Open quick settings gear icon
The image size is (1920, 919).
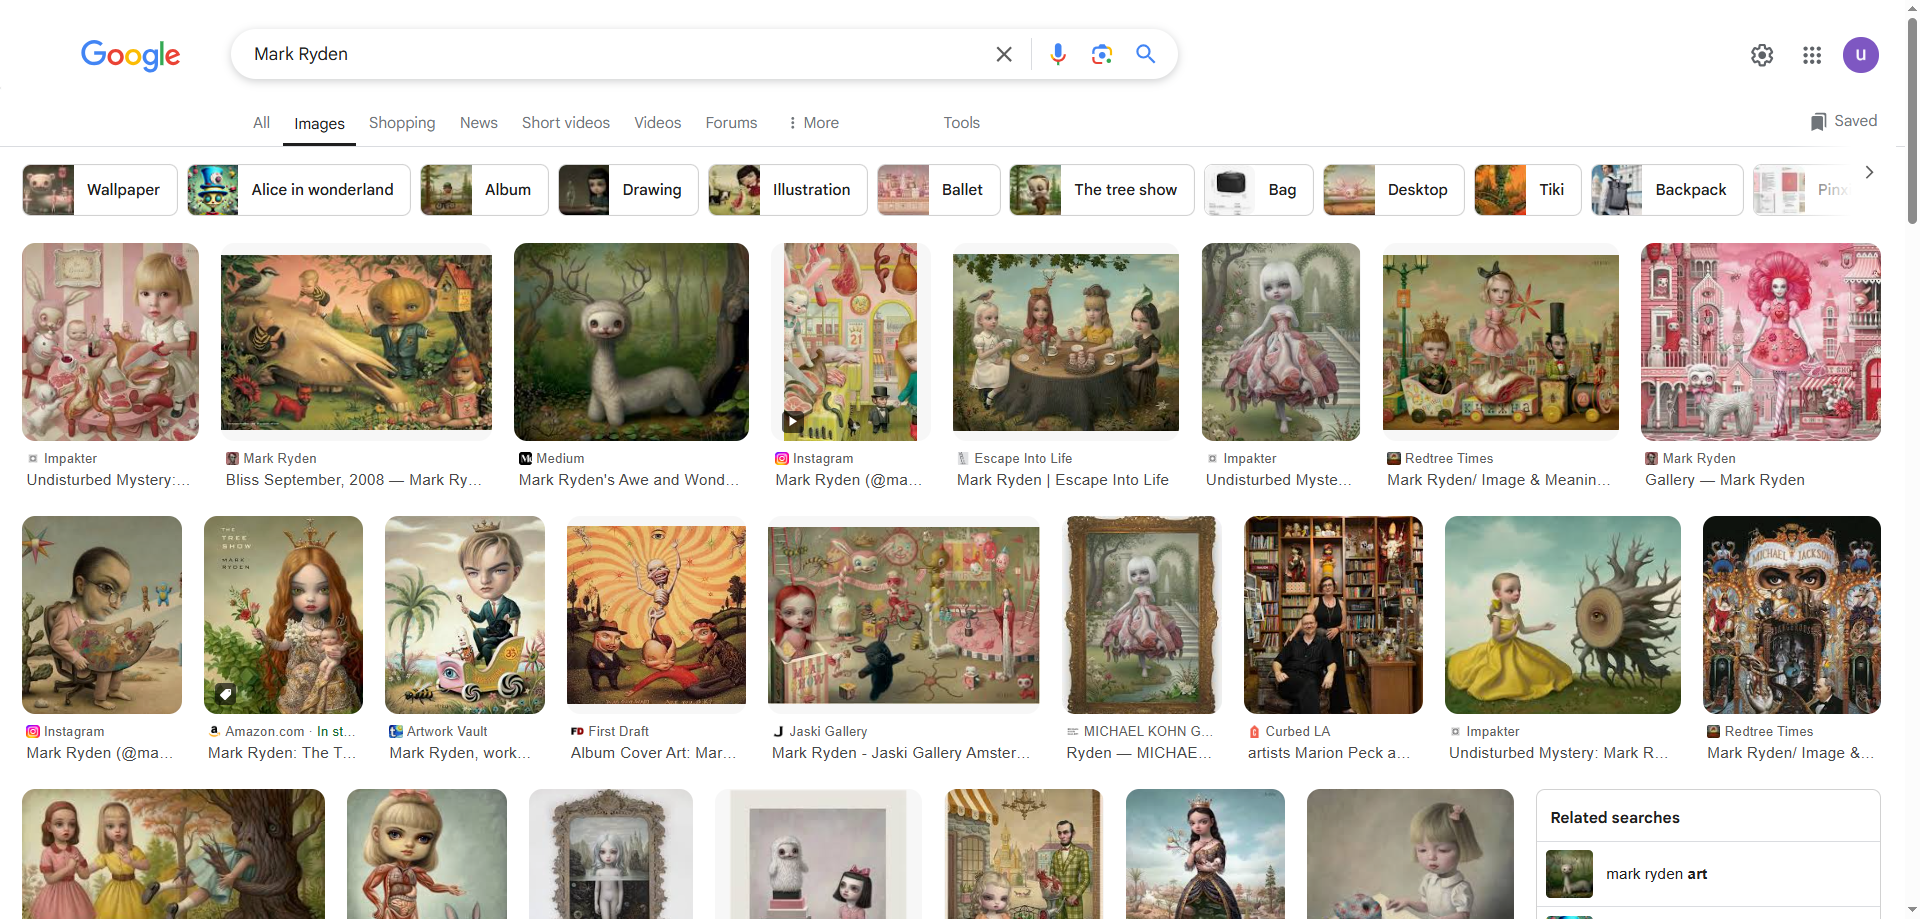coord(1762,55)
